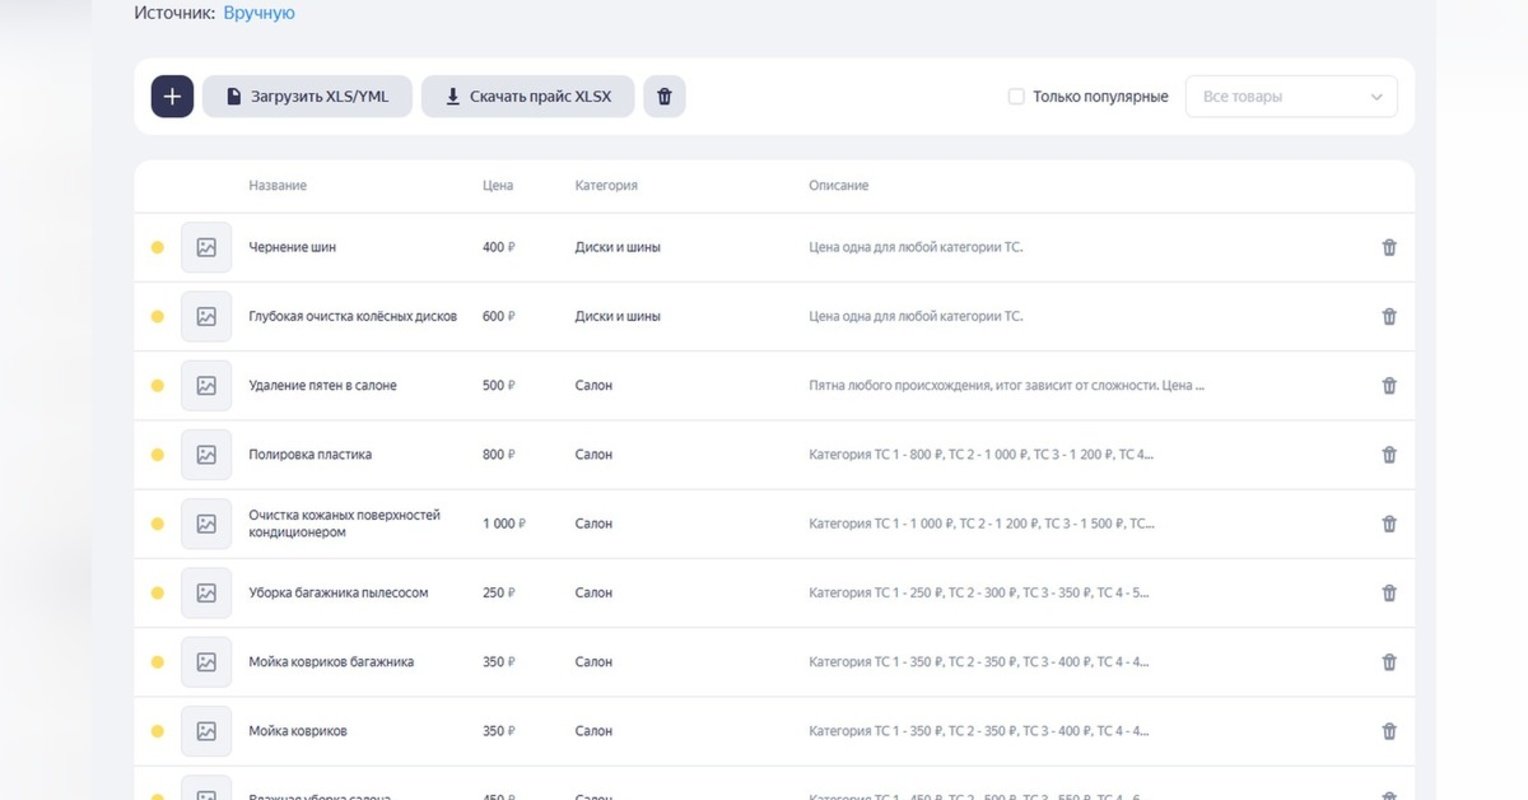Open the Все товары dropdown
Image resolution: width=1528 pixels, height=800 pixels.
click(x=1291, y=97)
